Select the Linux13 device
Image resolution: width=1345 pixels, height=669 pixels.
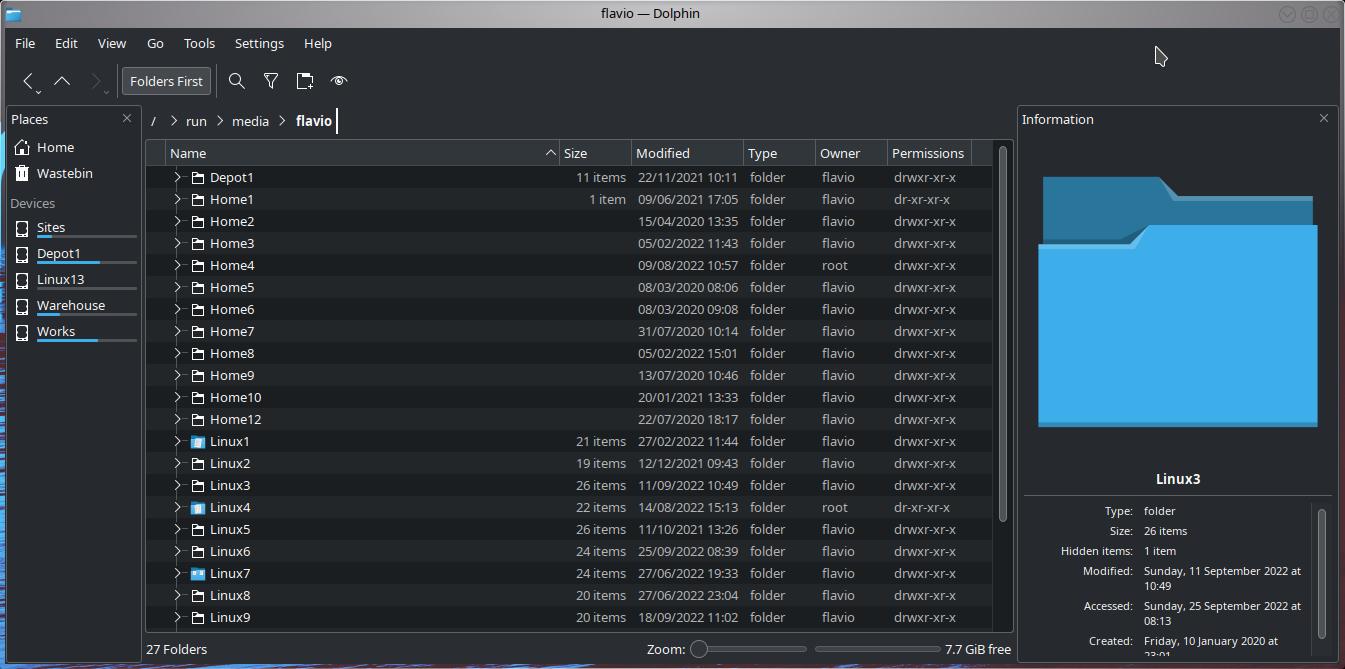pyautogui.click(x=73, y=280)
